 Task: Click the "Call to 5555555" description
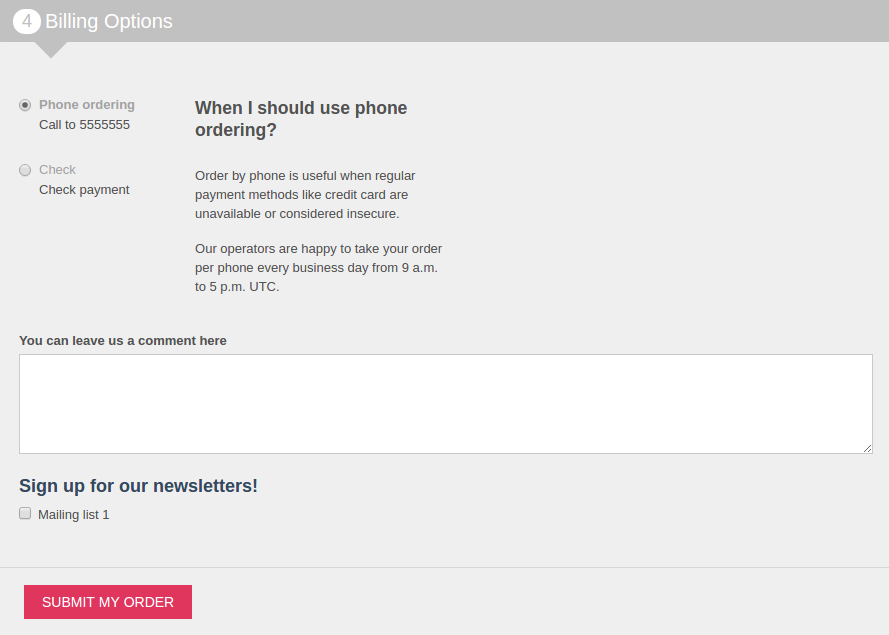coord(84,125)
